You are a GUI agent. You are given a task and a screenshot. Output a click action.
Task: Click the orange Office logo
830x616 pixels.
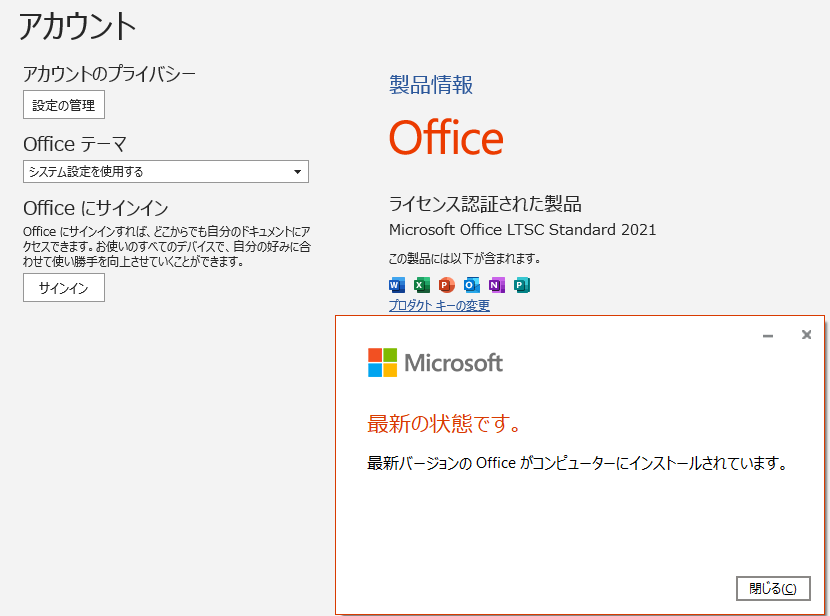click(x=446, y=137)
